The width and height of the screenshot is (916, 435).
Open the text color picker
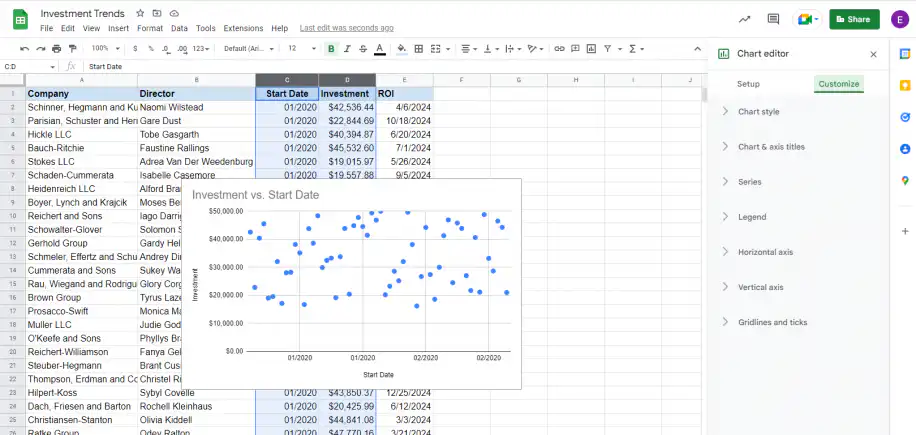coord(380,49)
